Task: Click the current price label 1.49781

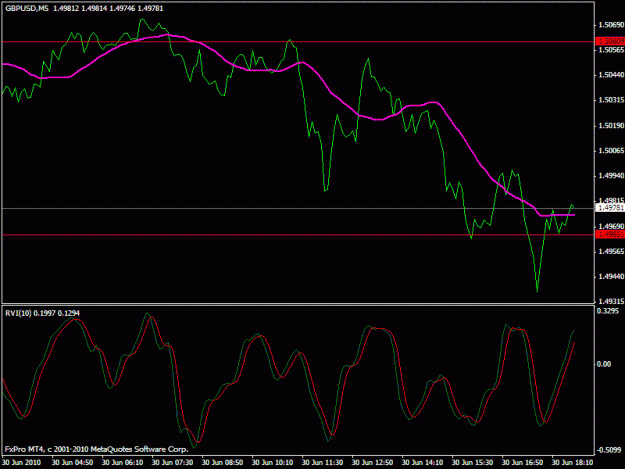Action: (x=610, y=208)
